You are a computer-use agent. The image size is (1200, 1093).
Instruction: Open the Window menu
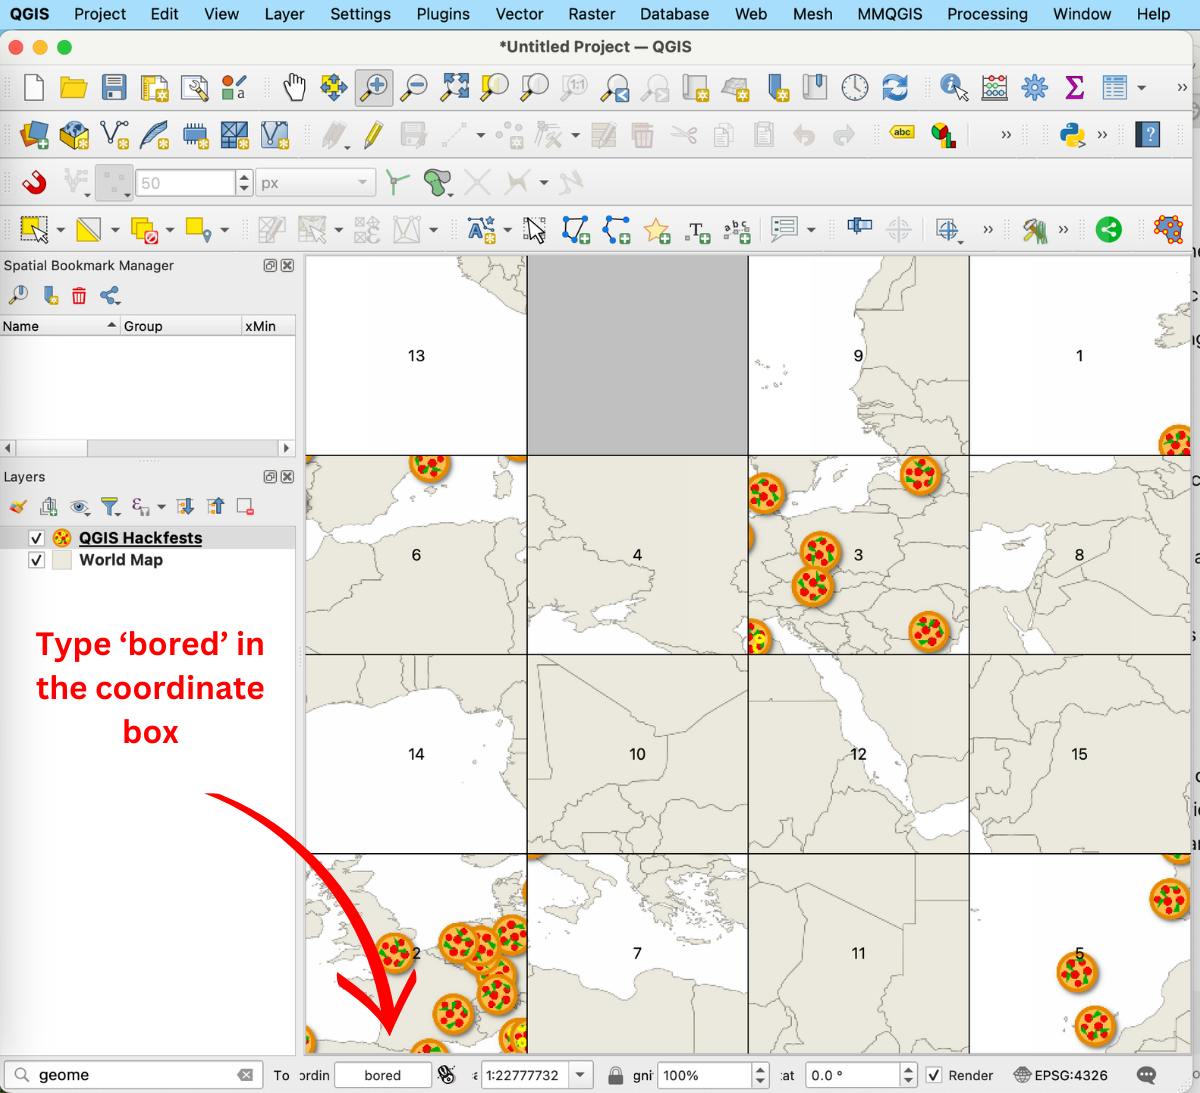tap(1082, 14)
